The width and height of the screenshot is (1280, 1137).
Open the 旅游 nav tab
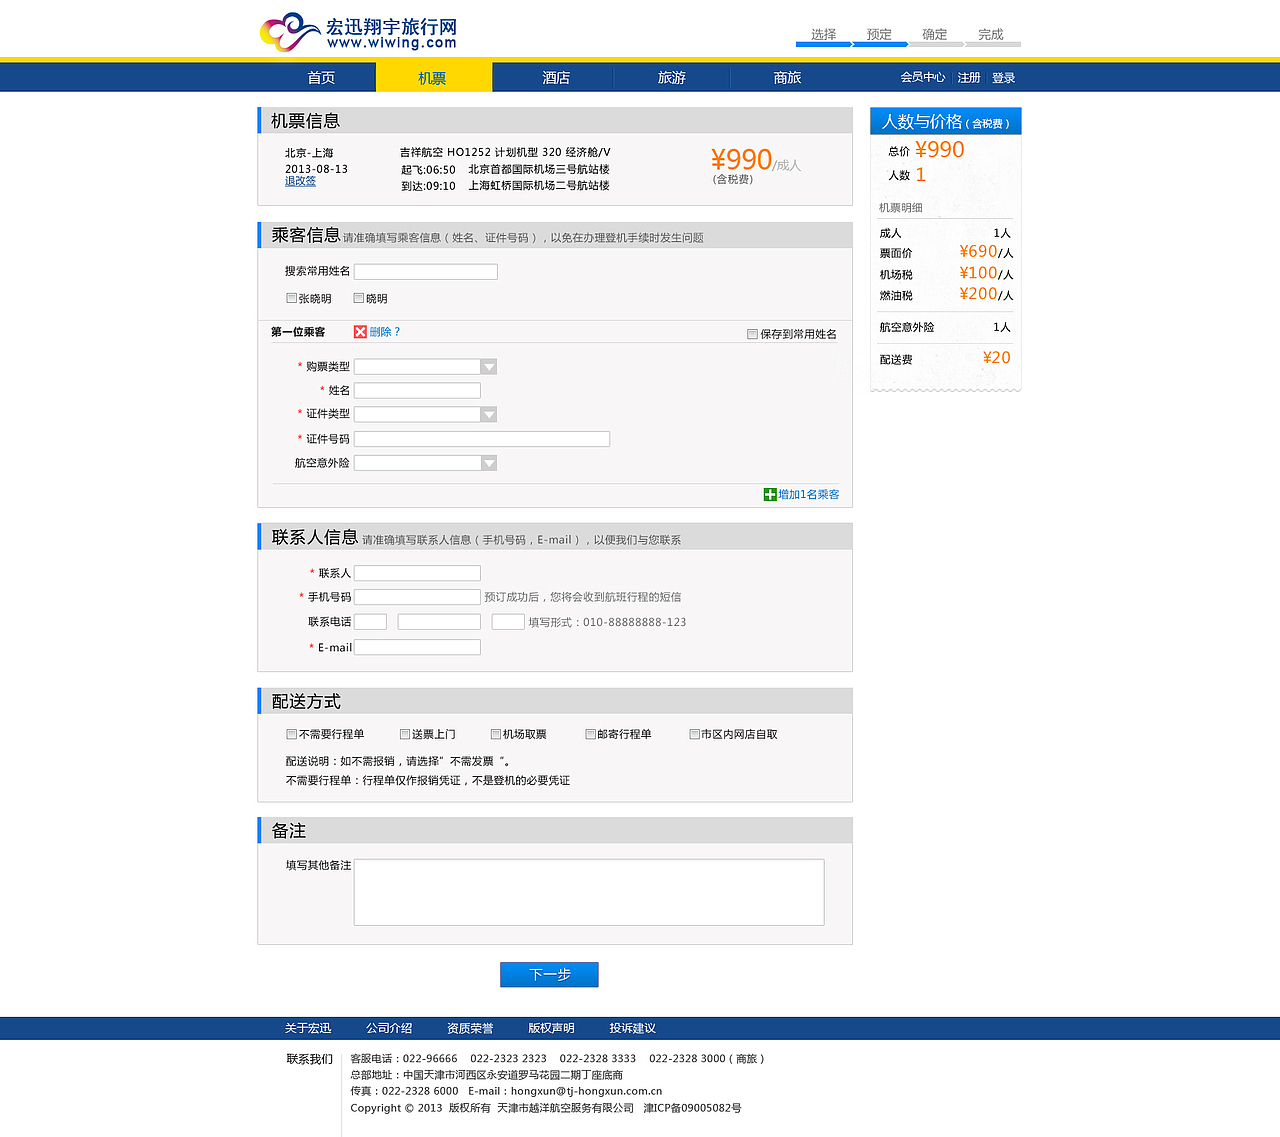tap(672, 77)
